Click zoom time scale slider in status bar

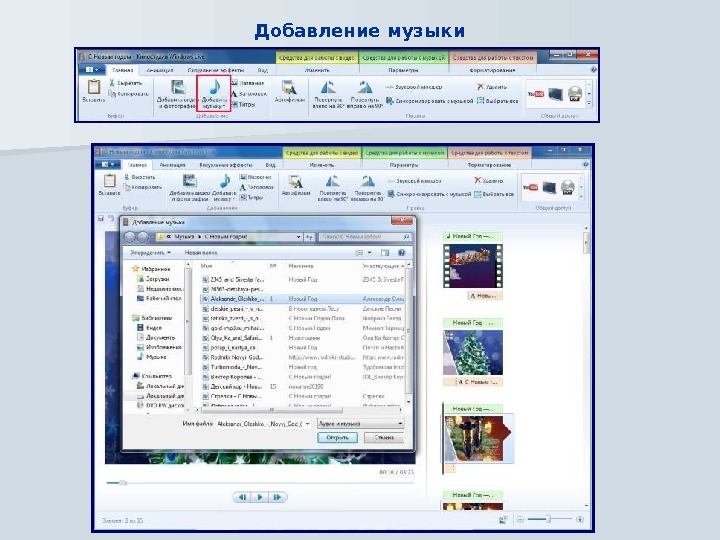[x=547, y=519]
